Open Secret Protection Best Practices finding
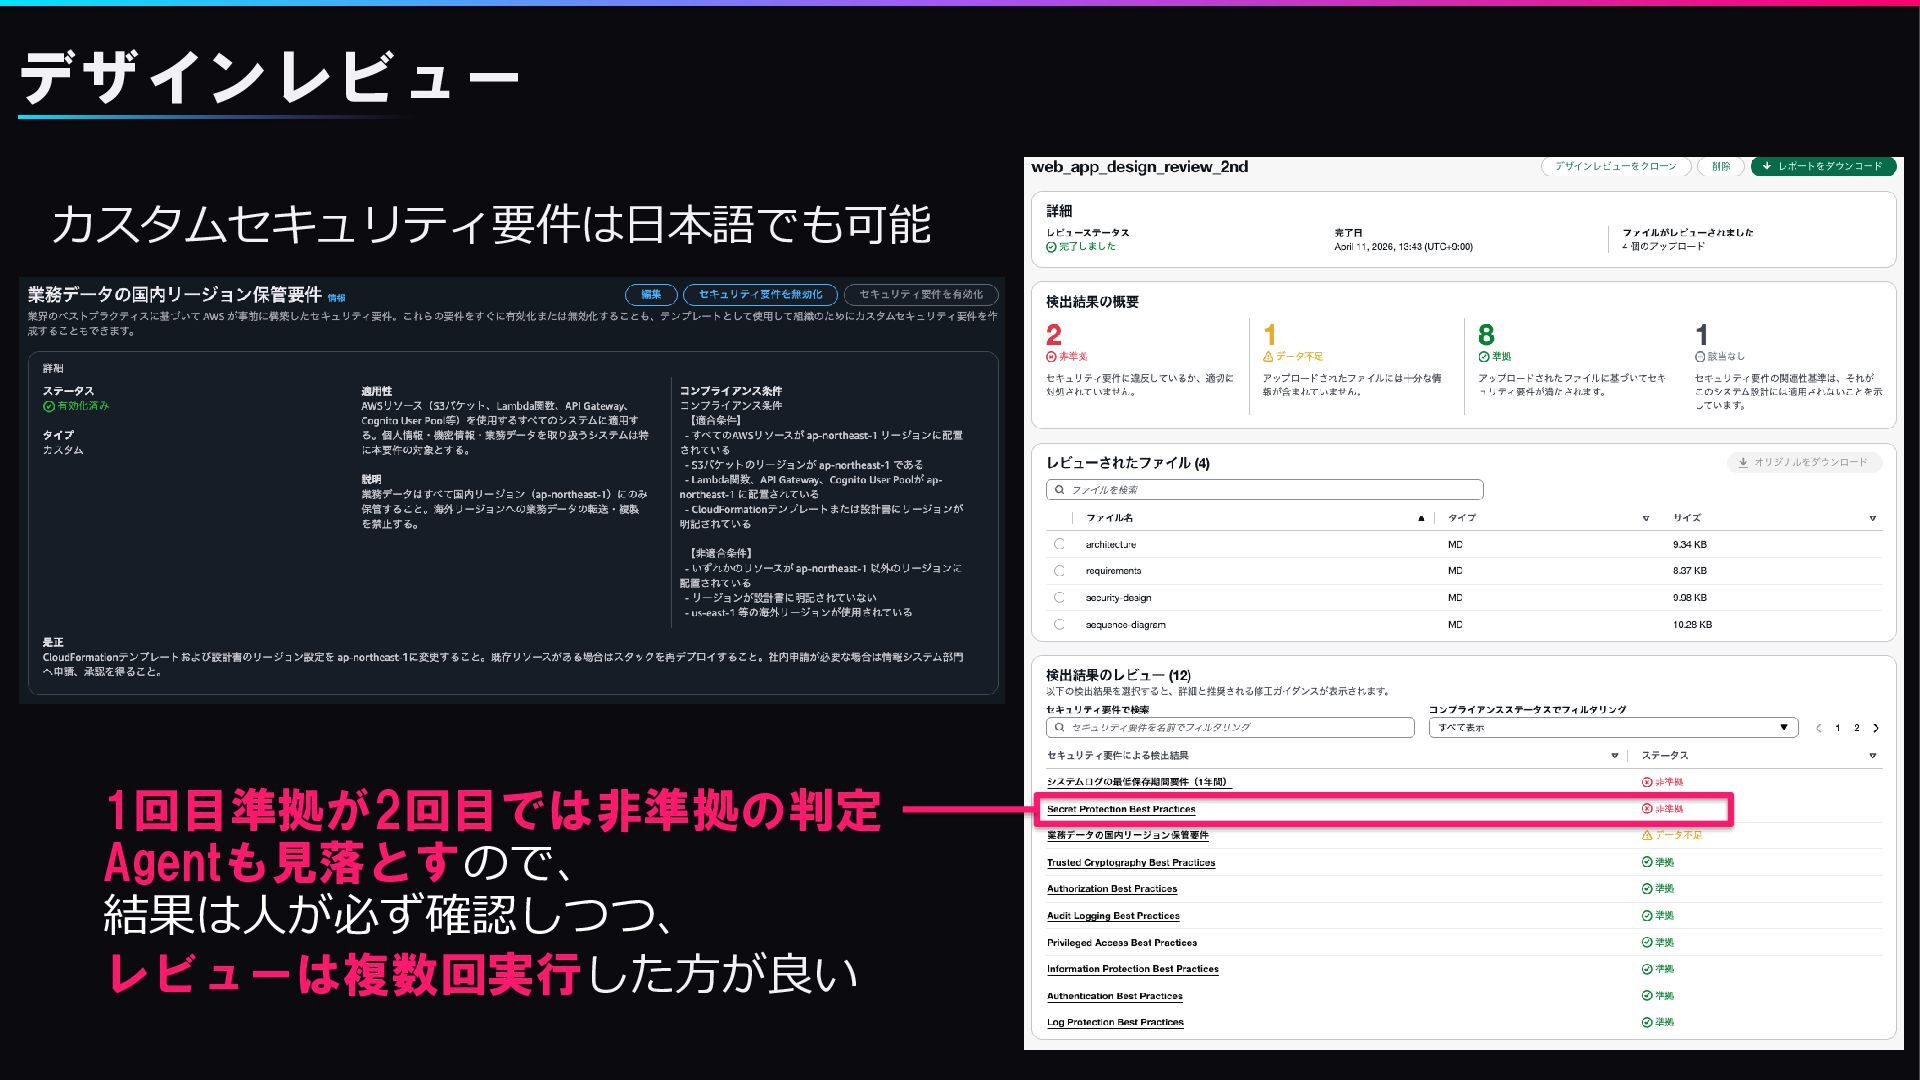Screen dimensions: 1920x1080 click(x=1120, y=809)
